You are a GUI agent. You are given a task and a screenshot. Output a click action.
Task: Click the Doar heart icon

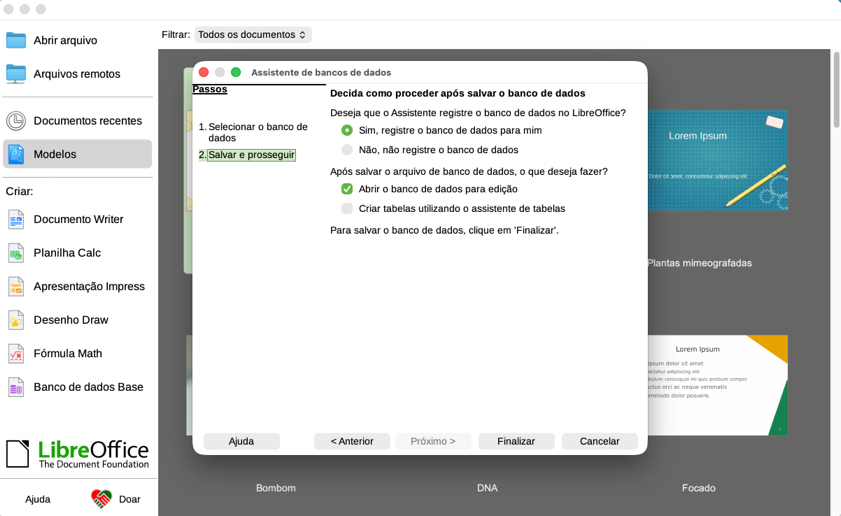[x=101, y=499]
